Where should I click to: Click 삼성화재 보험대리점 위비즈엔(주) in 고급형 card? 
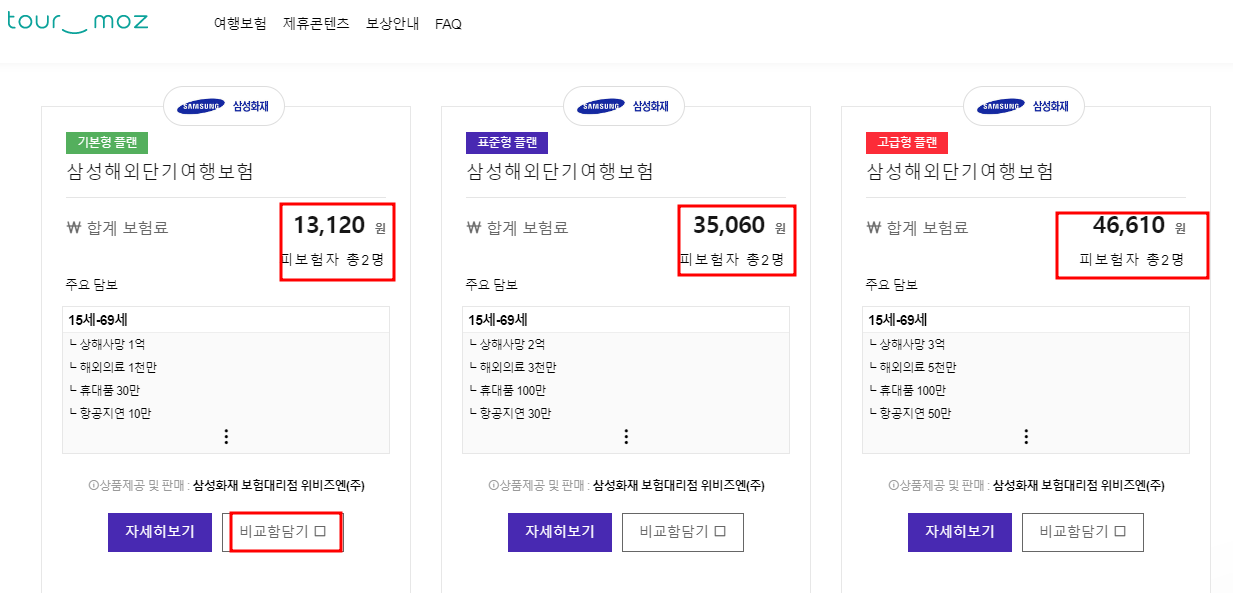pos(1078,486)
